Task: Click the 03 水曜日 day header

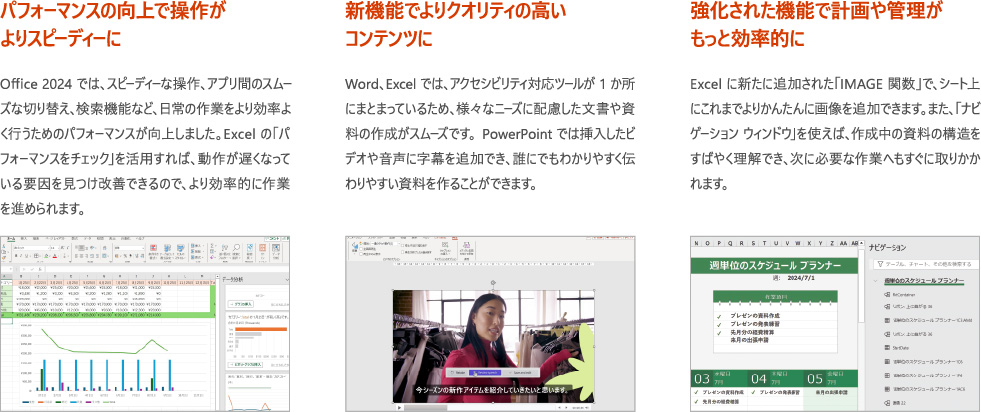Action: pos(718,378)
